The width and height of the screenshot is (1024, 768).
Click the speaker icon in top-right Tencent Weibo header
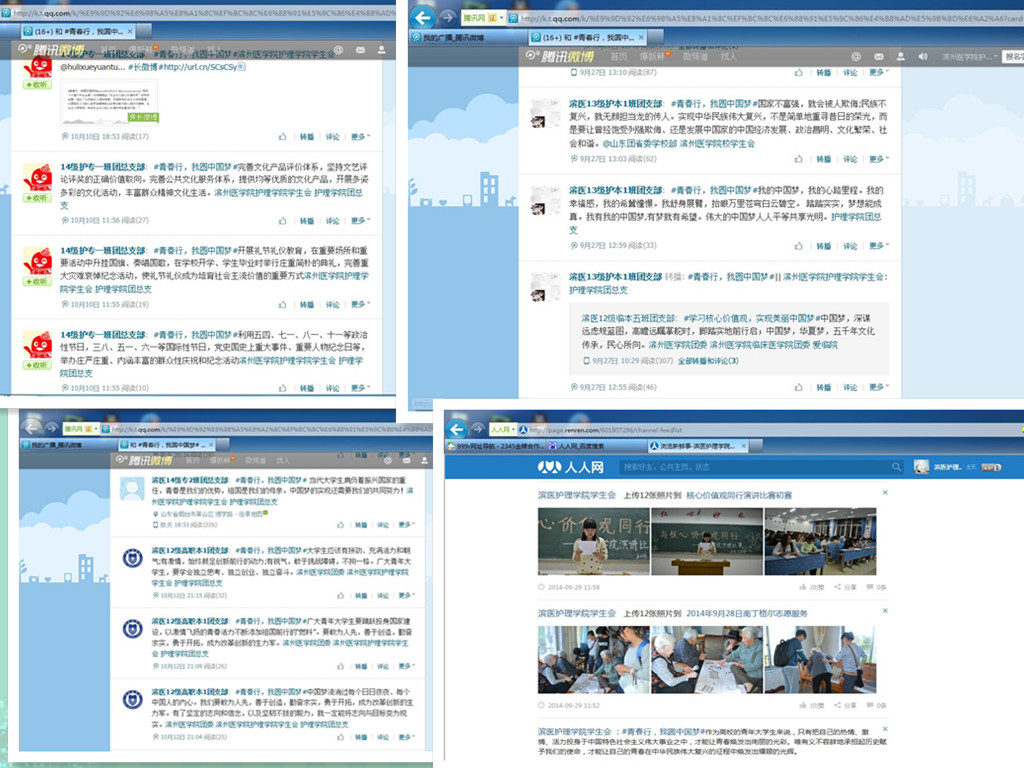click(923, 56)
